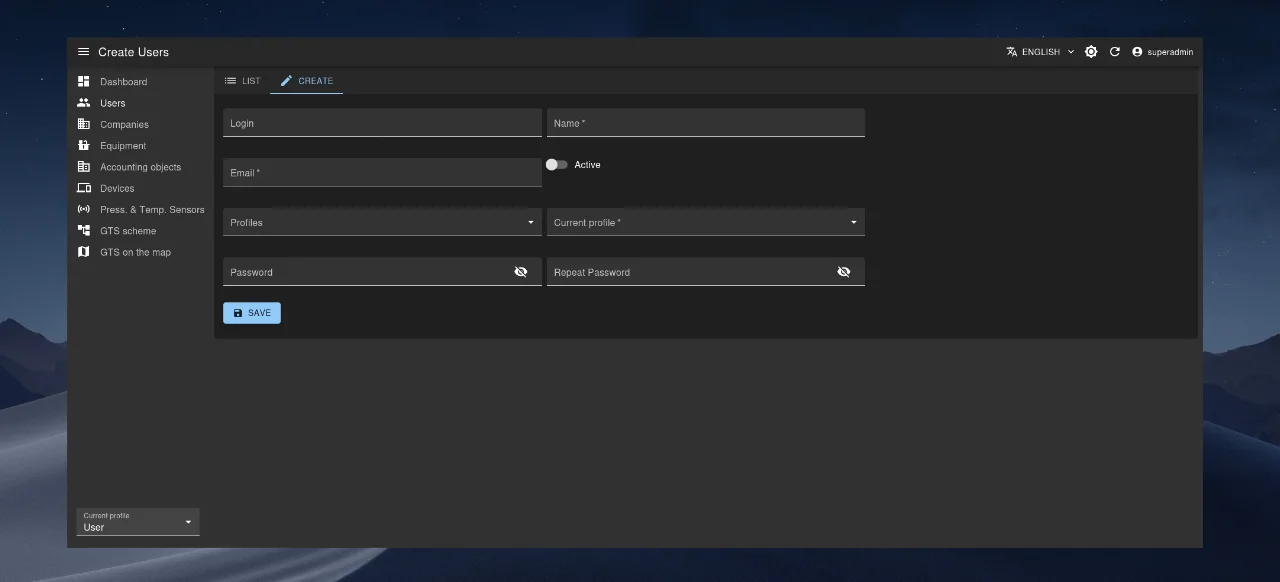Toggle theme with the brightness icon
1280x582 pixels.
click(1091, 52)
